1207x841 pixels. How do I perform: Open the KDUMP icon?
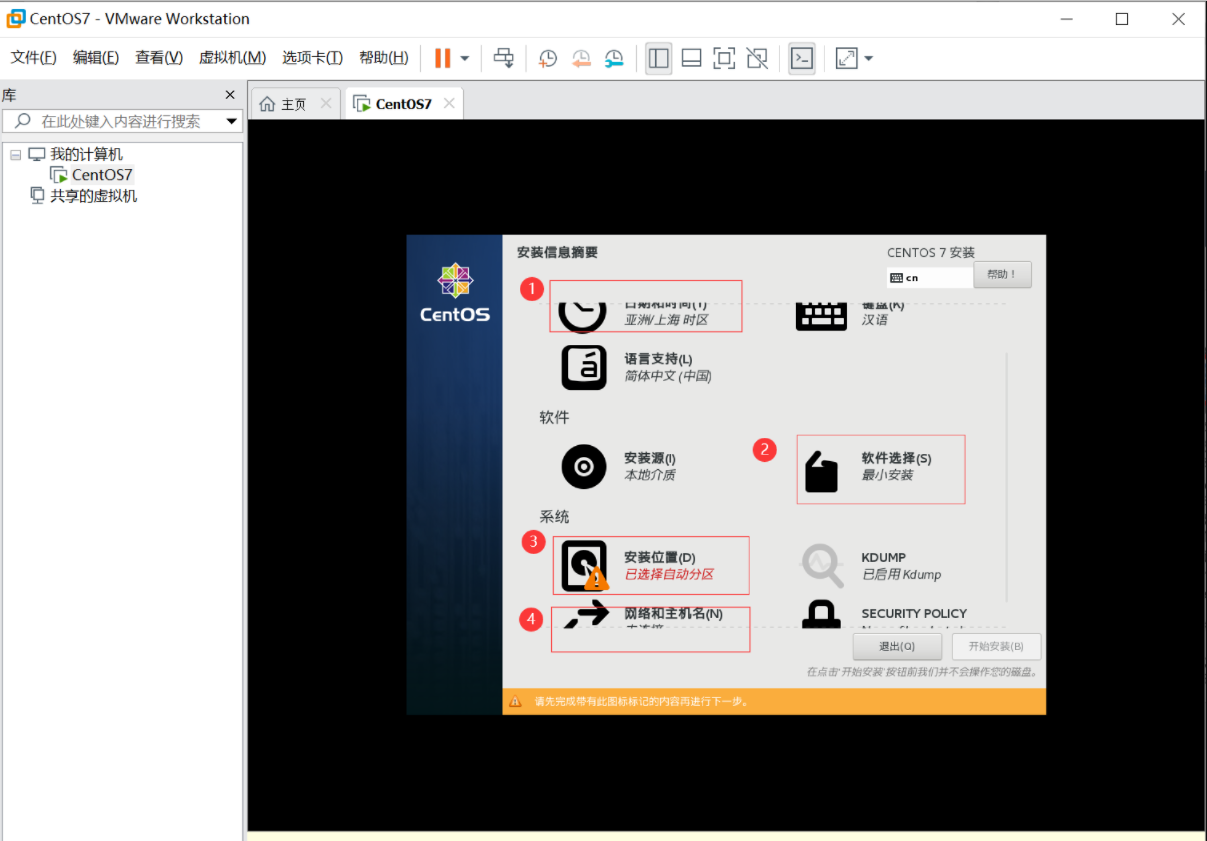coord(822,566)
